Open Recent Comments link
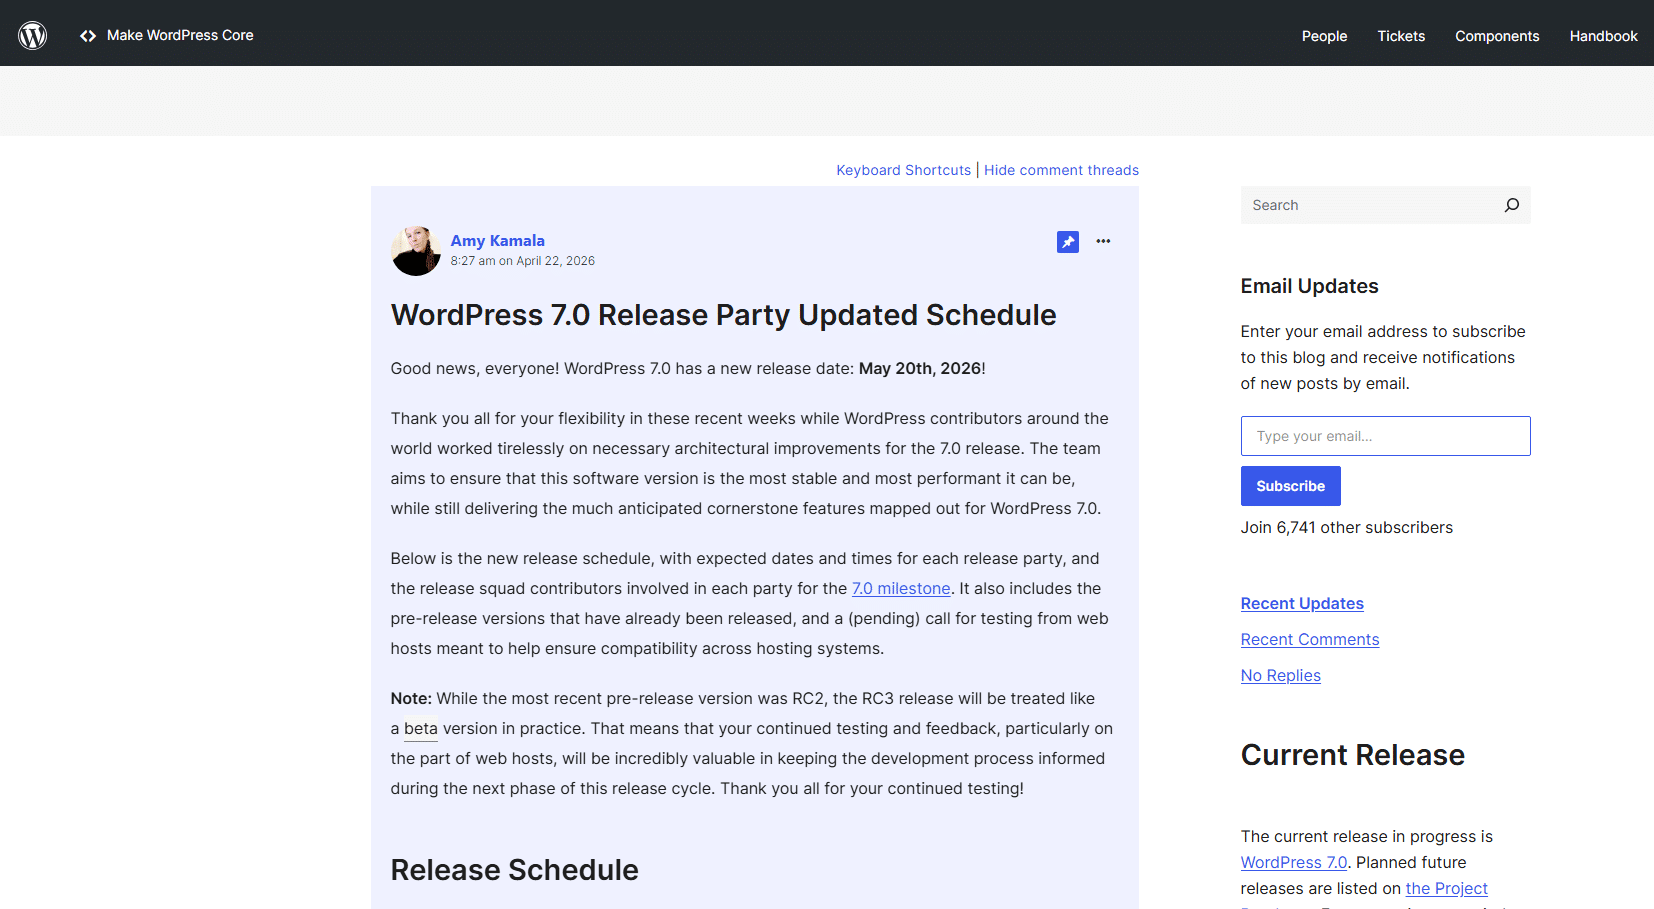This screenshot has height=909, width=1654. 1309,639
